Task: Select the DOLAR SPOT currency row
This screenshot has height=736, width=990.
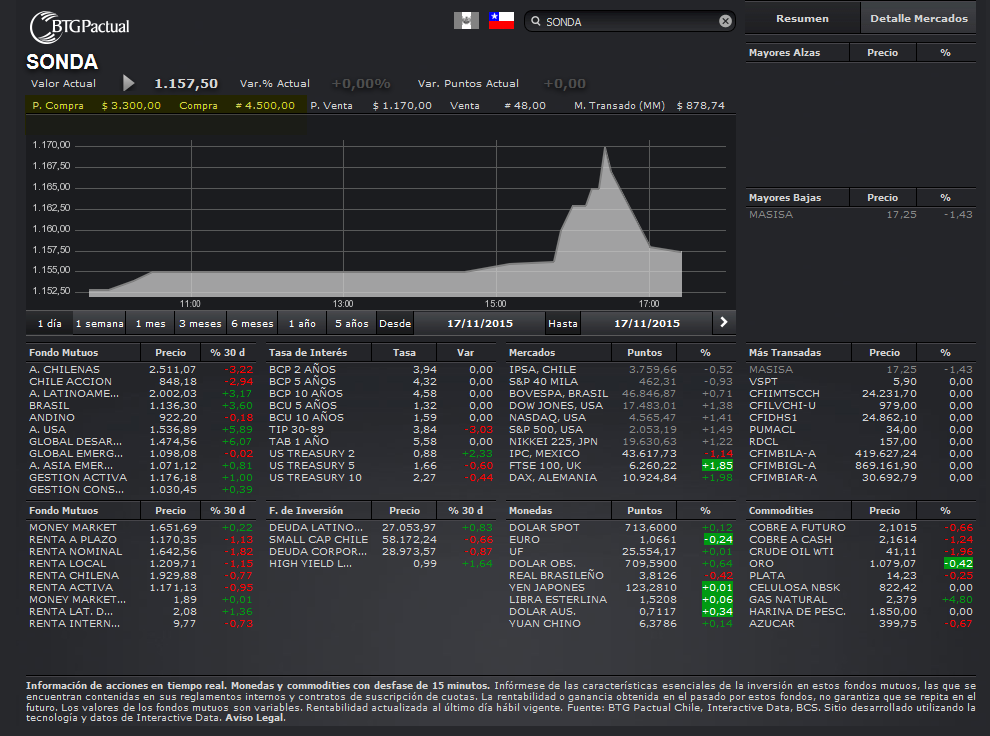Action: point(543,527)
